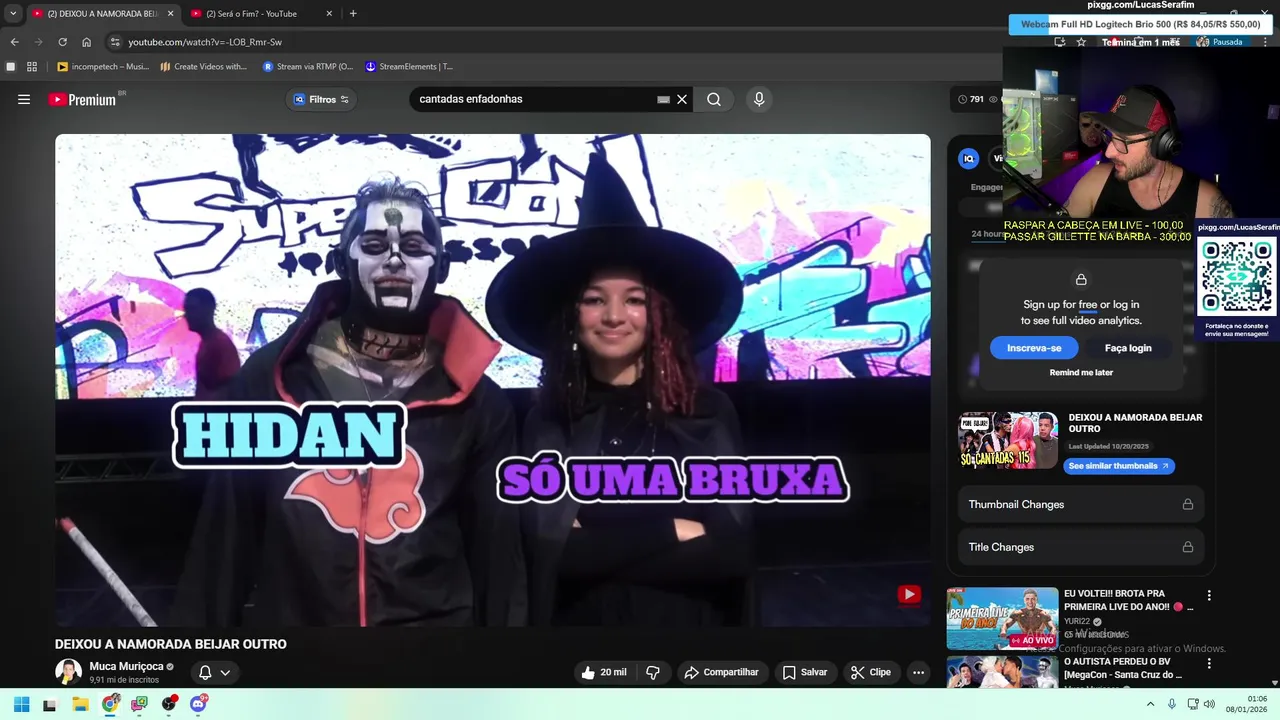This screenshot has height=720, width=1280.
Task: Open the browser home button
Action: click(x=86, y=42)
